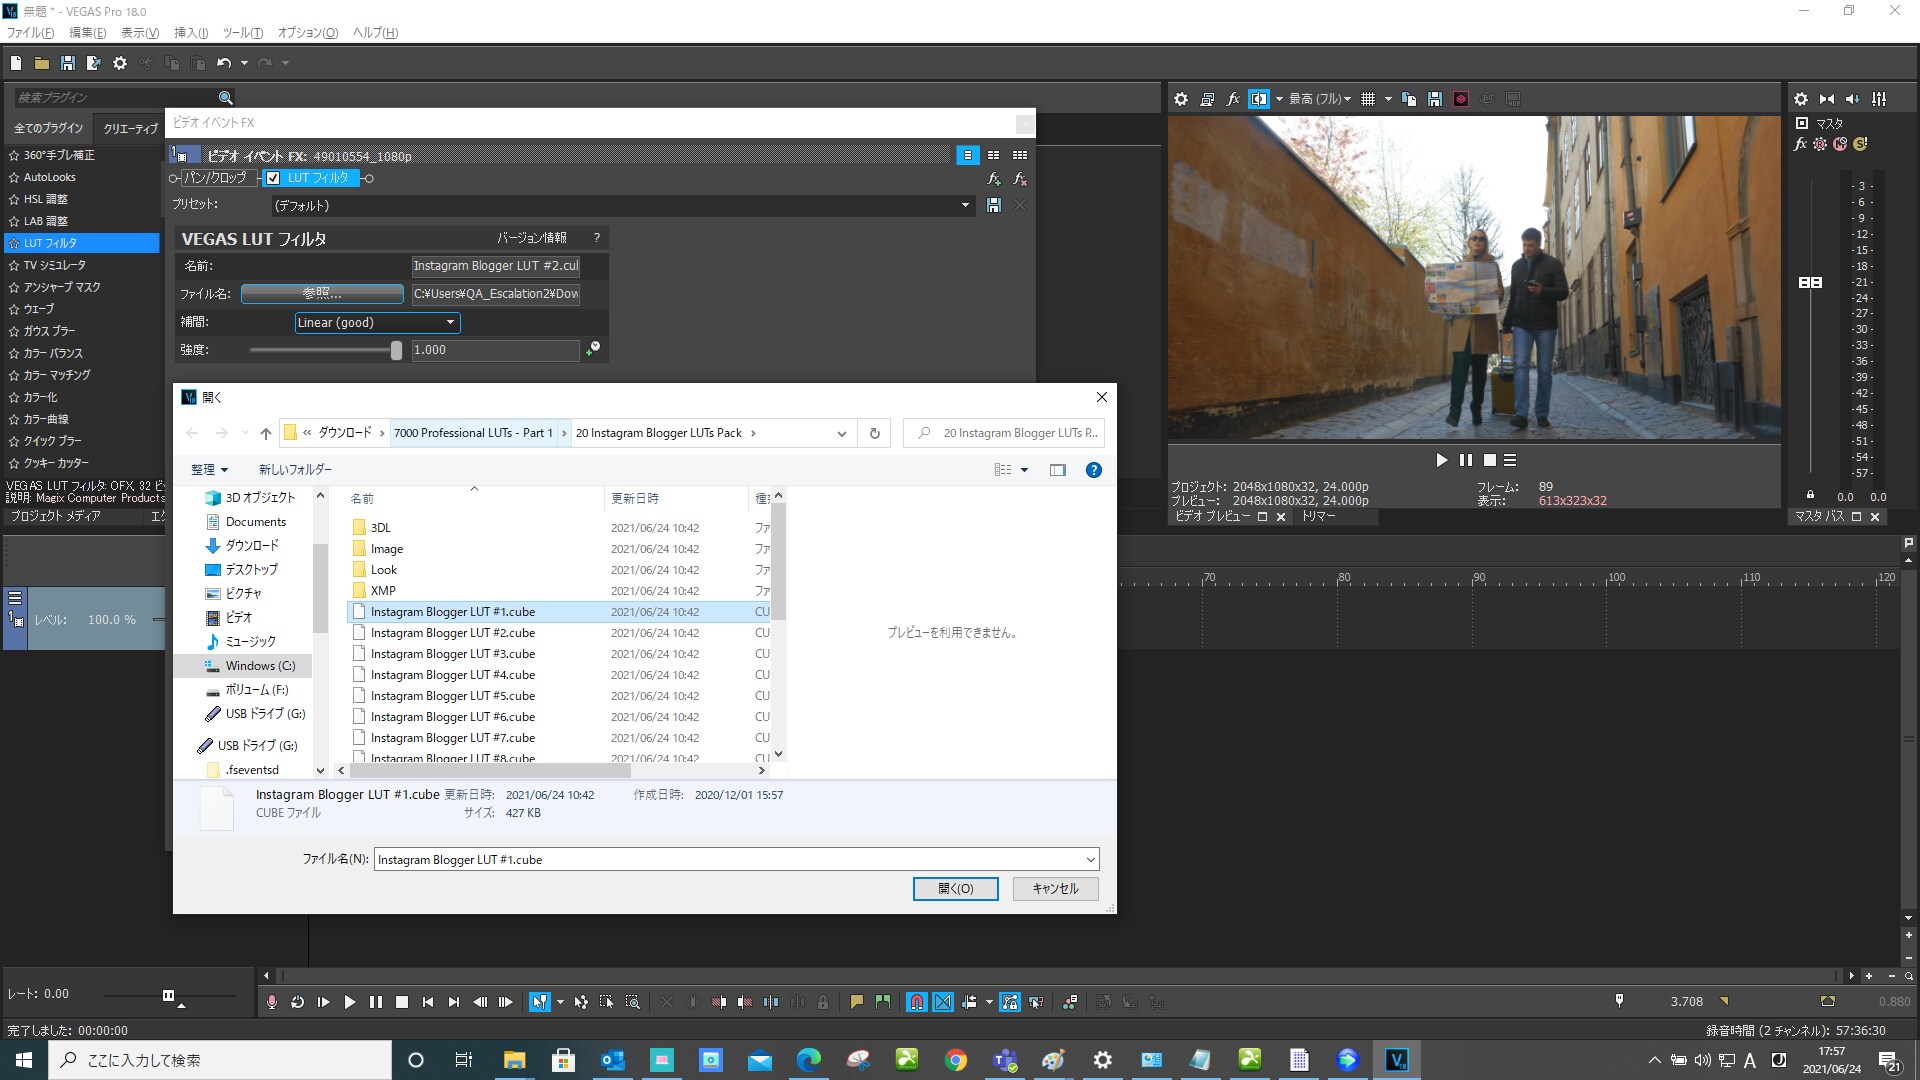Click the record microphone icon in transport bar
This screenshot has height=1080, width=1920.
271,1002
